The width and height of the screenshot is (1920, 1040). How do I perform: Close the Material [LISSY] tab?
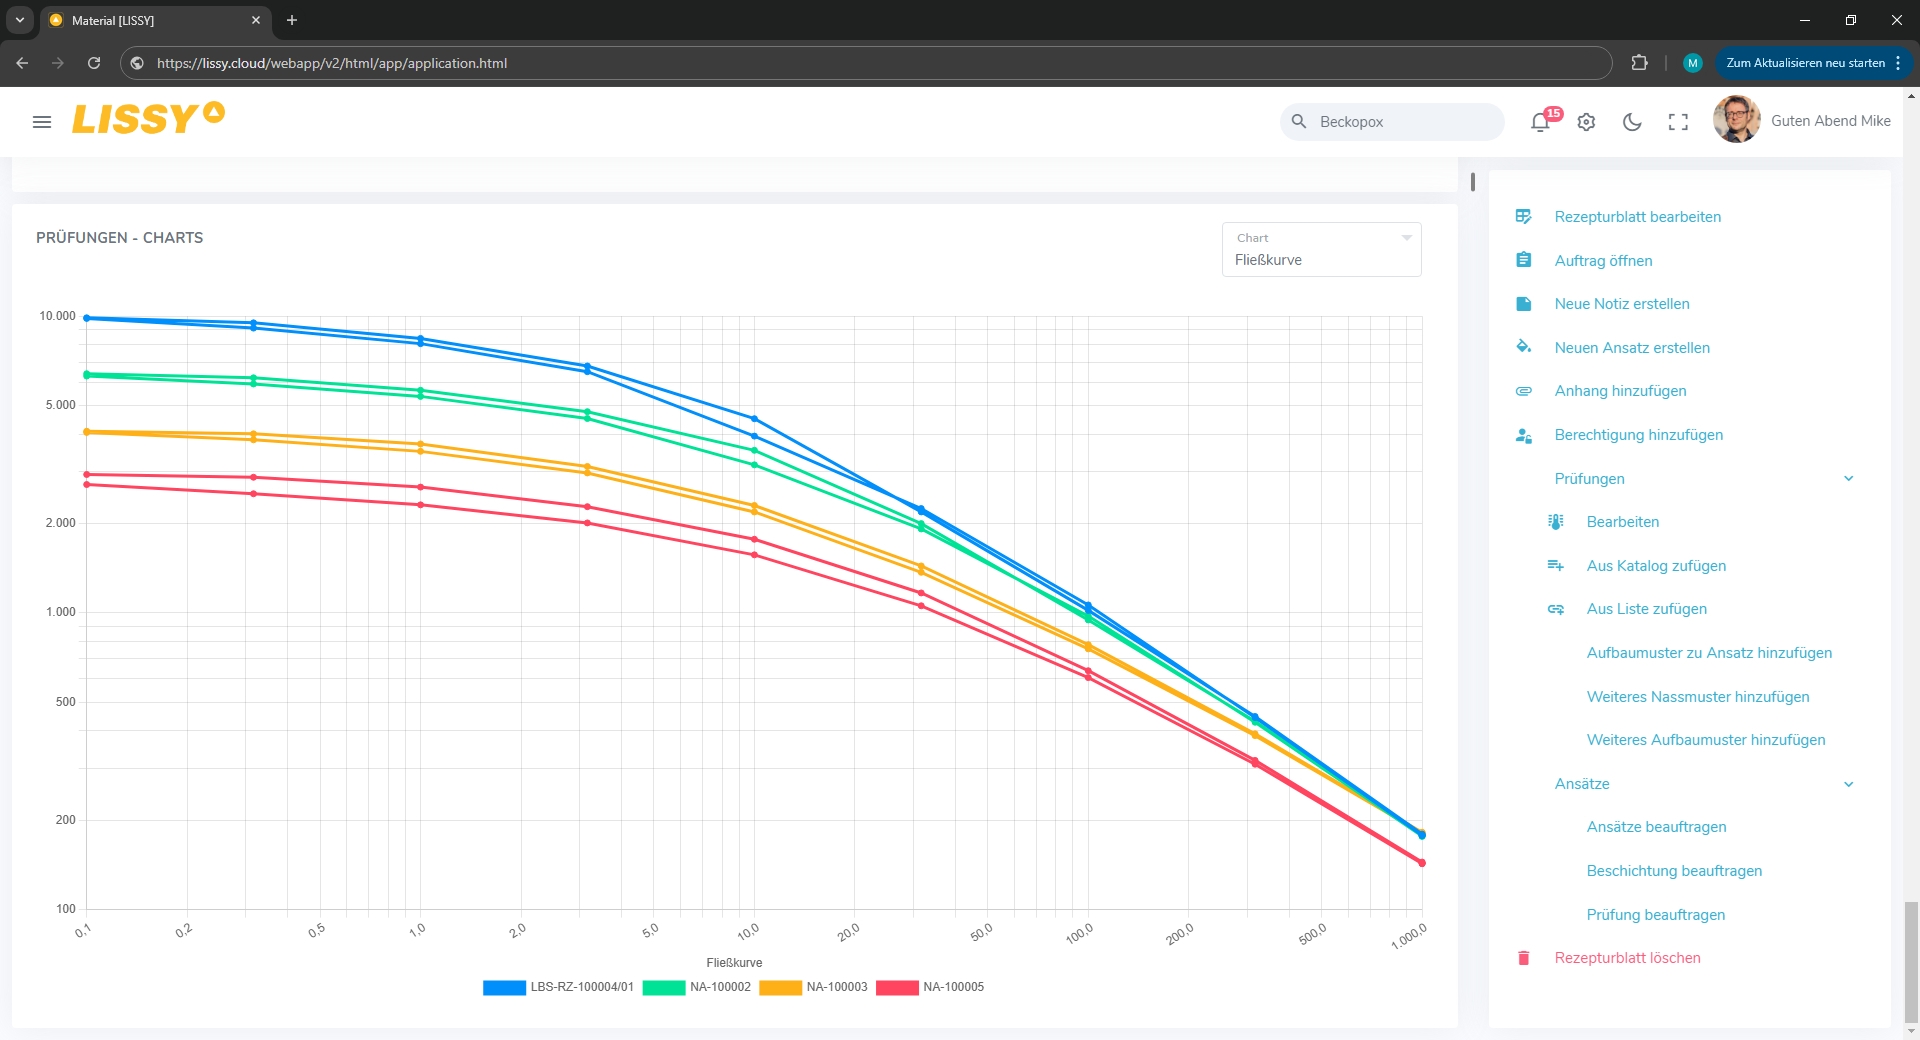click(256, 20)
